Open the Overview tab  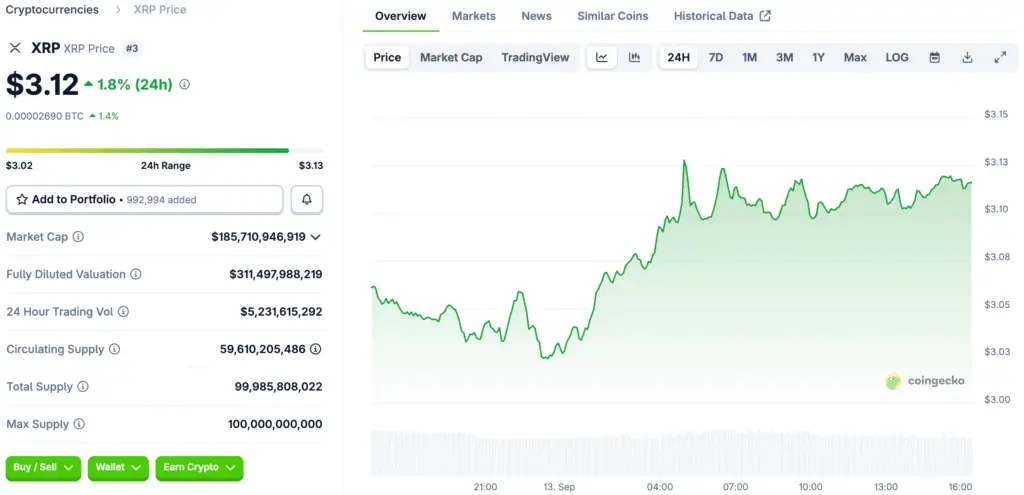pyautogui.click(x=400, y=16)
